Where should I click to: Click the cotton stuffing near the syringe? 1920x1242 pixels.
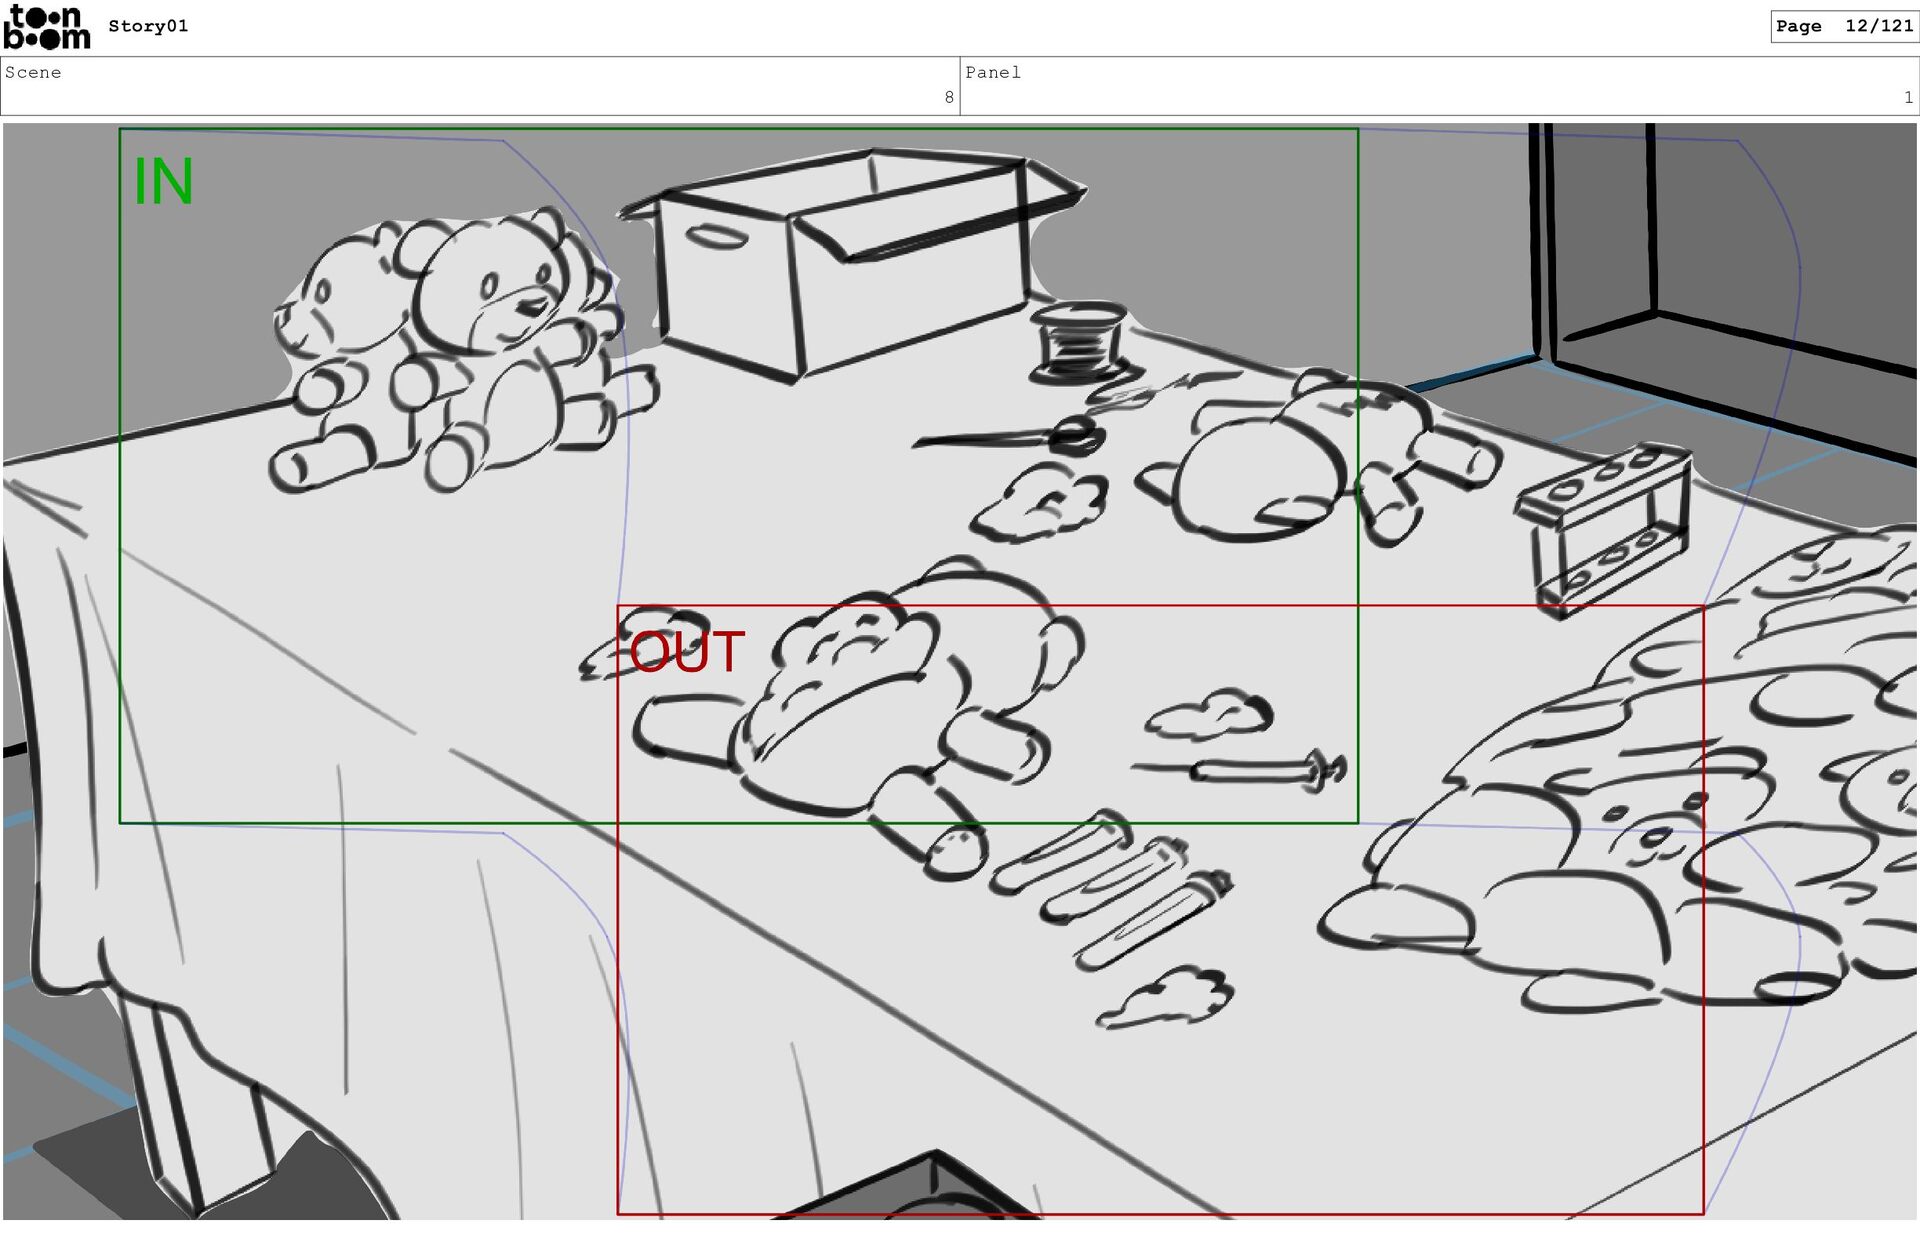click(x=1210, y=715)
